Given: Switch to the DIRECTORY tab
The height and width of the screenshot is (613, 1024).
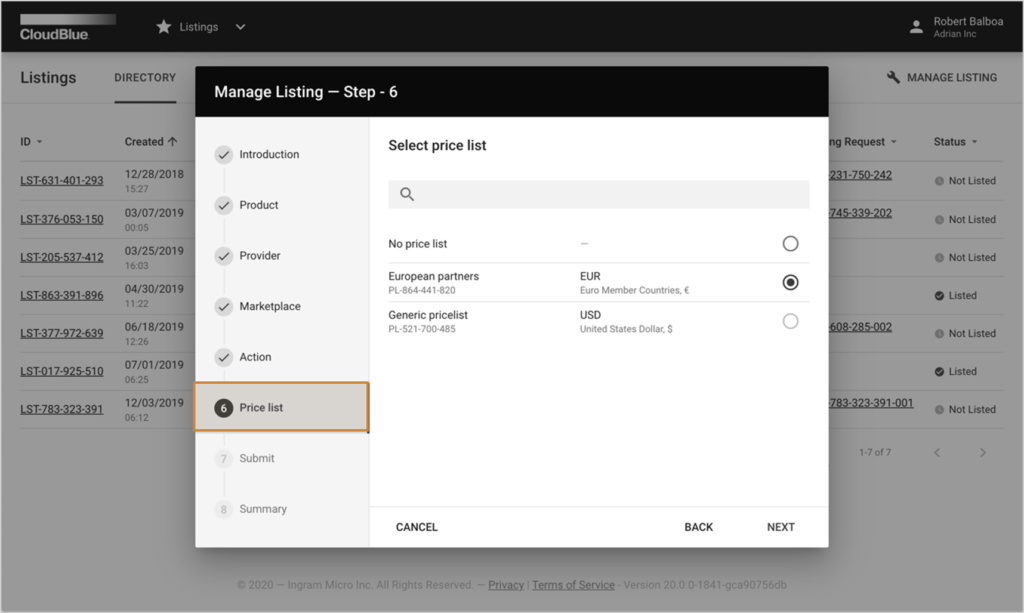Looking at the screenshot, I should coord(144,77).
